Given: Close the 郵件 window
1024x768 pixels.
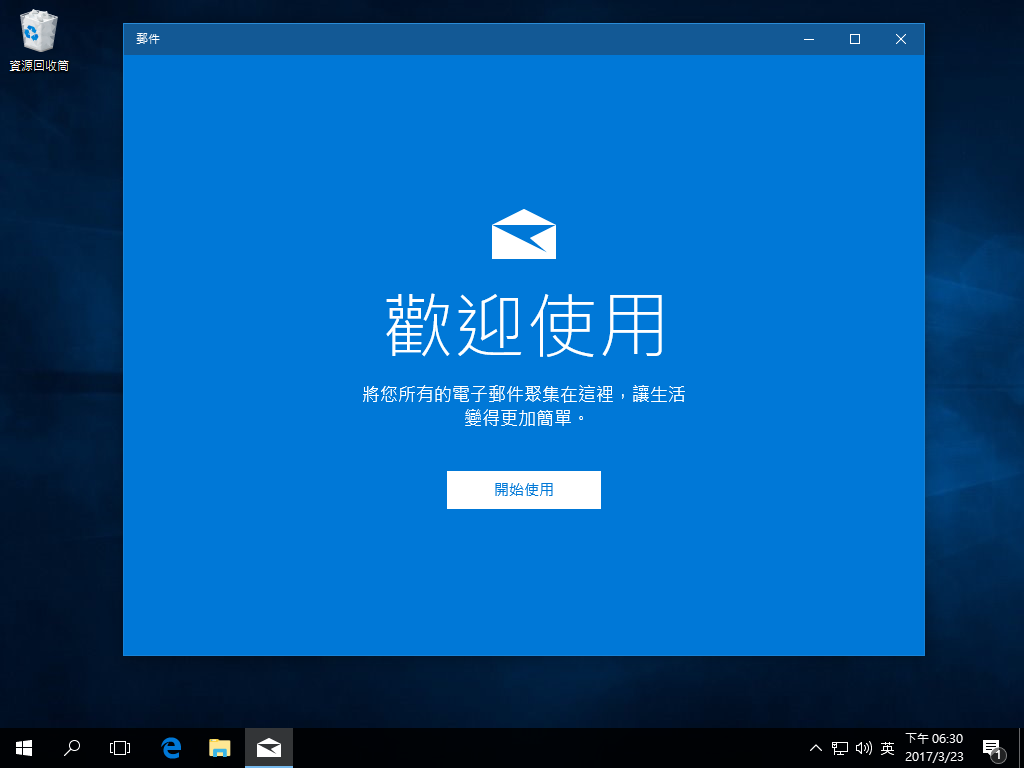Looking at the screenshot, I should point(901,39).
